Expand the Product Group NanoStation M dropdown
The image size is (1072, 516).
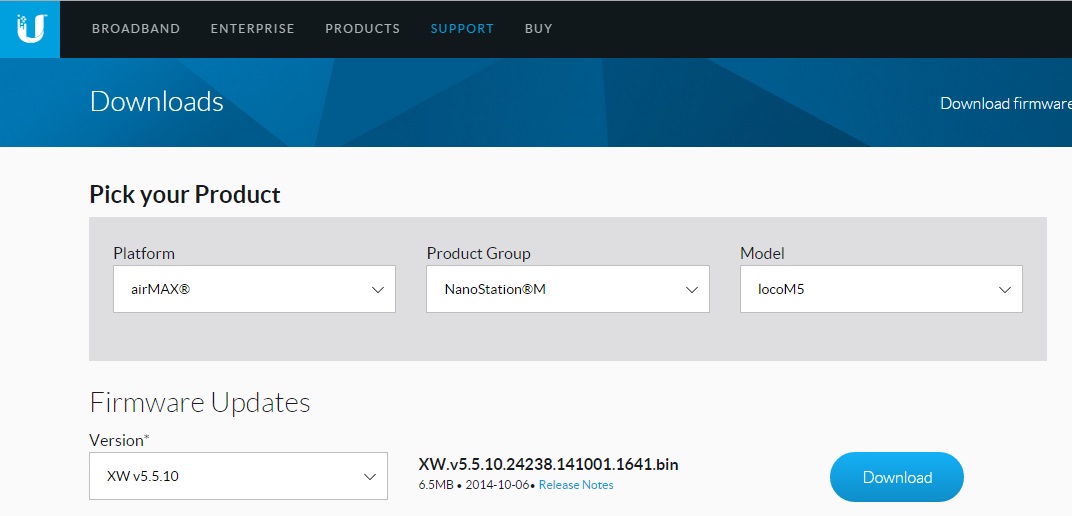pos(567,289)
